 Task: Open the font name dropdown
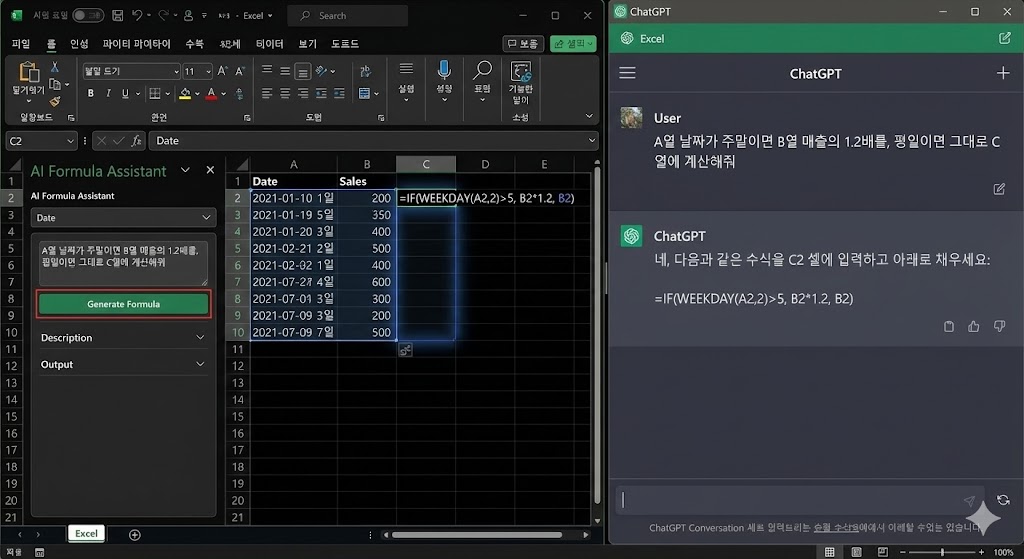click(x=176, y=71)
